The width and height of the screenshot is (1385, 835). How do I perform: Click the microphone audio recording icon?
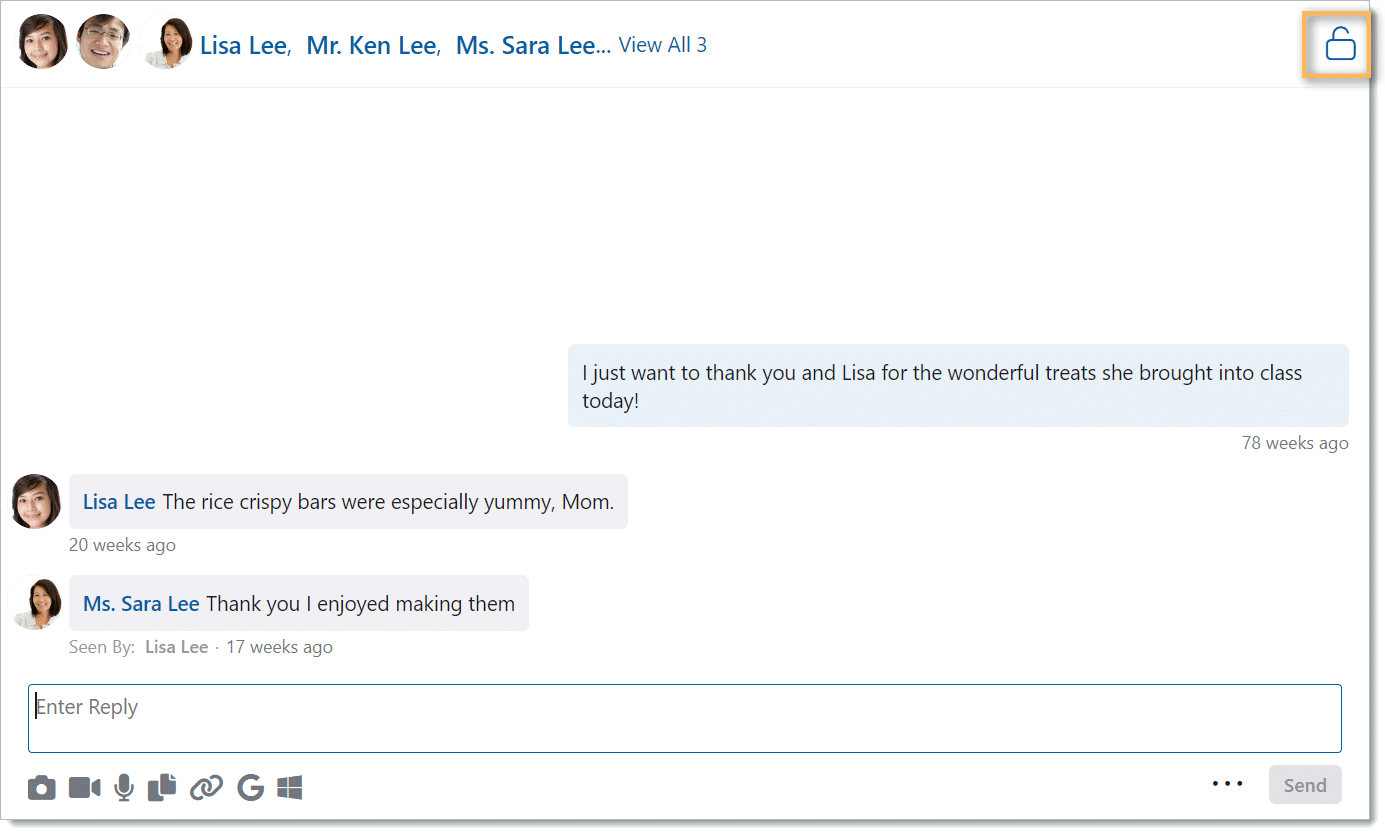click(x=124, y=788)
